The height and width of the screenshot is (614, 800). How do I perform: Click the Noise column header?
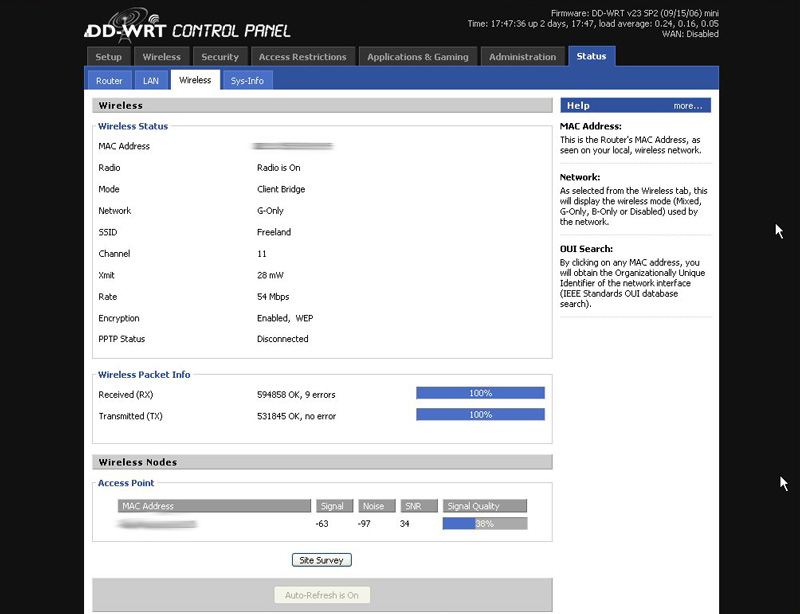(x=377, y=506)
